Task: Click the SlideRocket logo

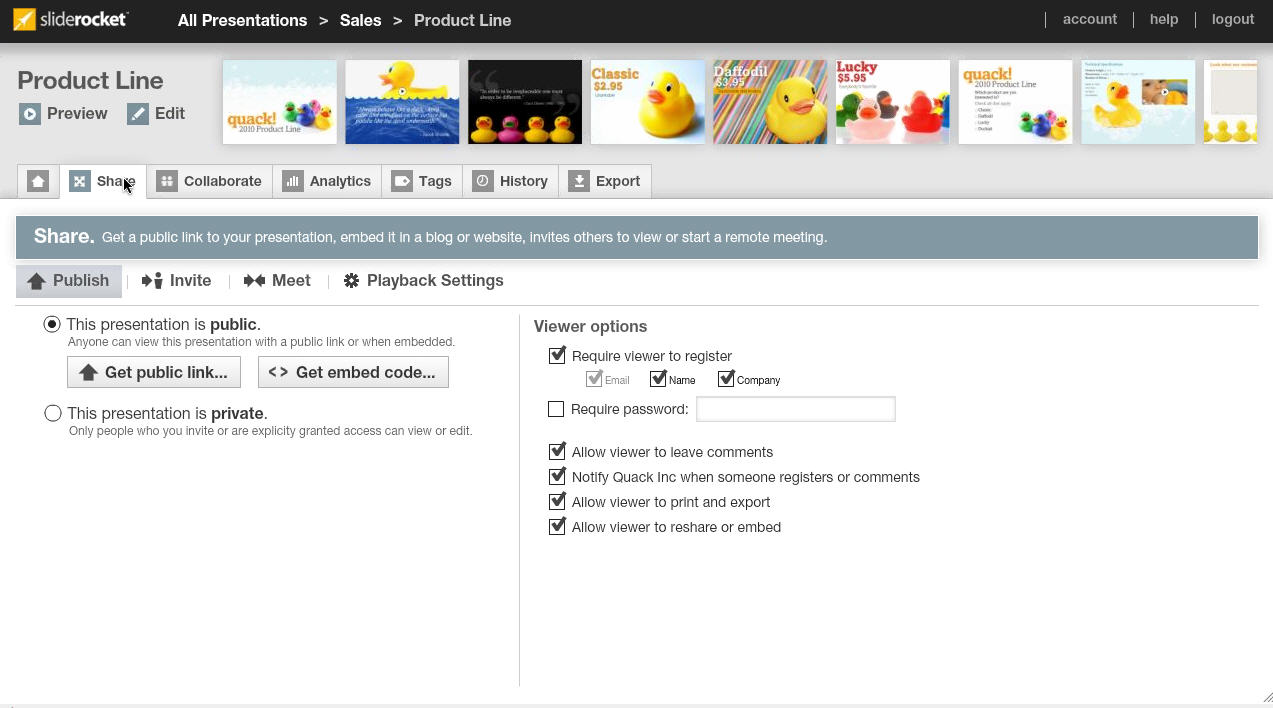Action: pyautogui.click(x=71, y=19)
